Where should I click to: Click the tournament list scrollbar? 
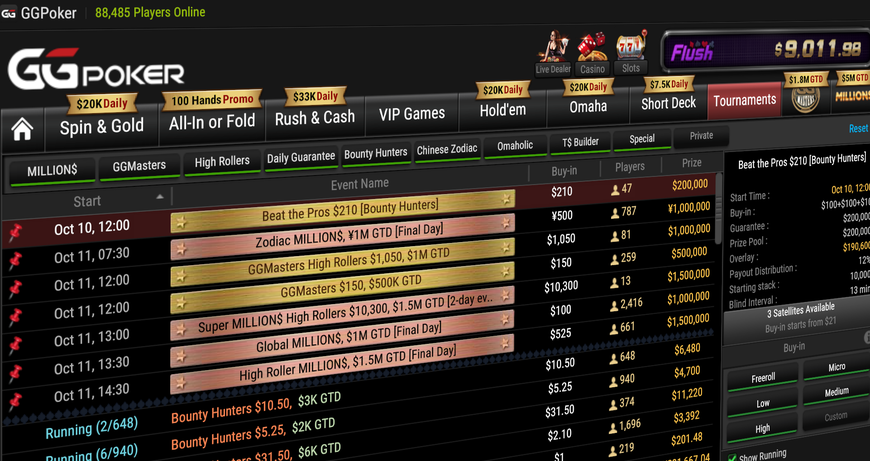pos(719,210)
